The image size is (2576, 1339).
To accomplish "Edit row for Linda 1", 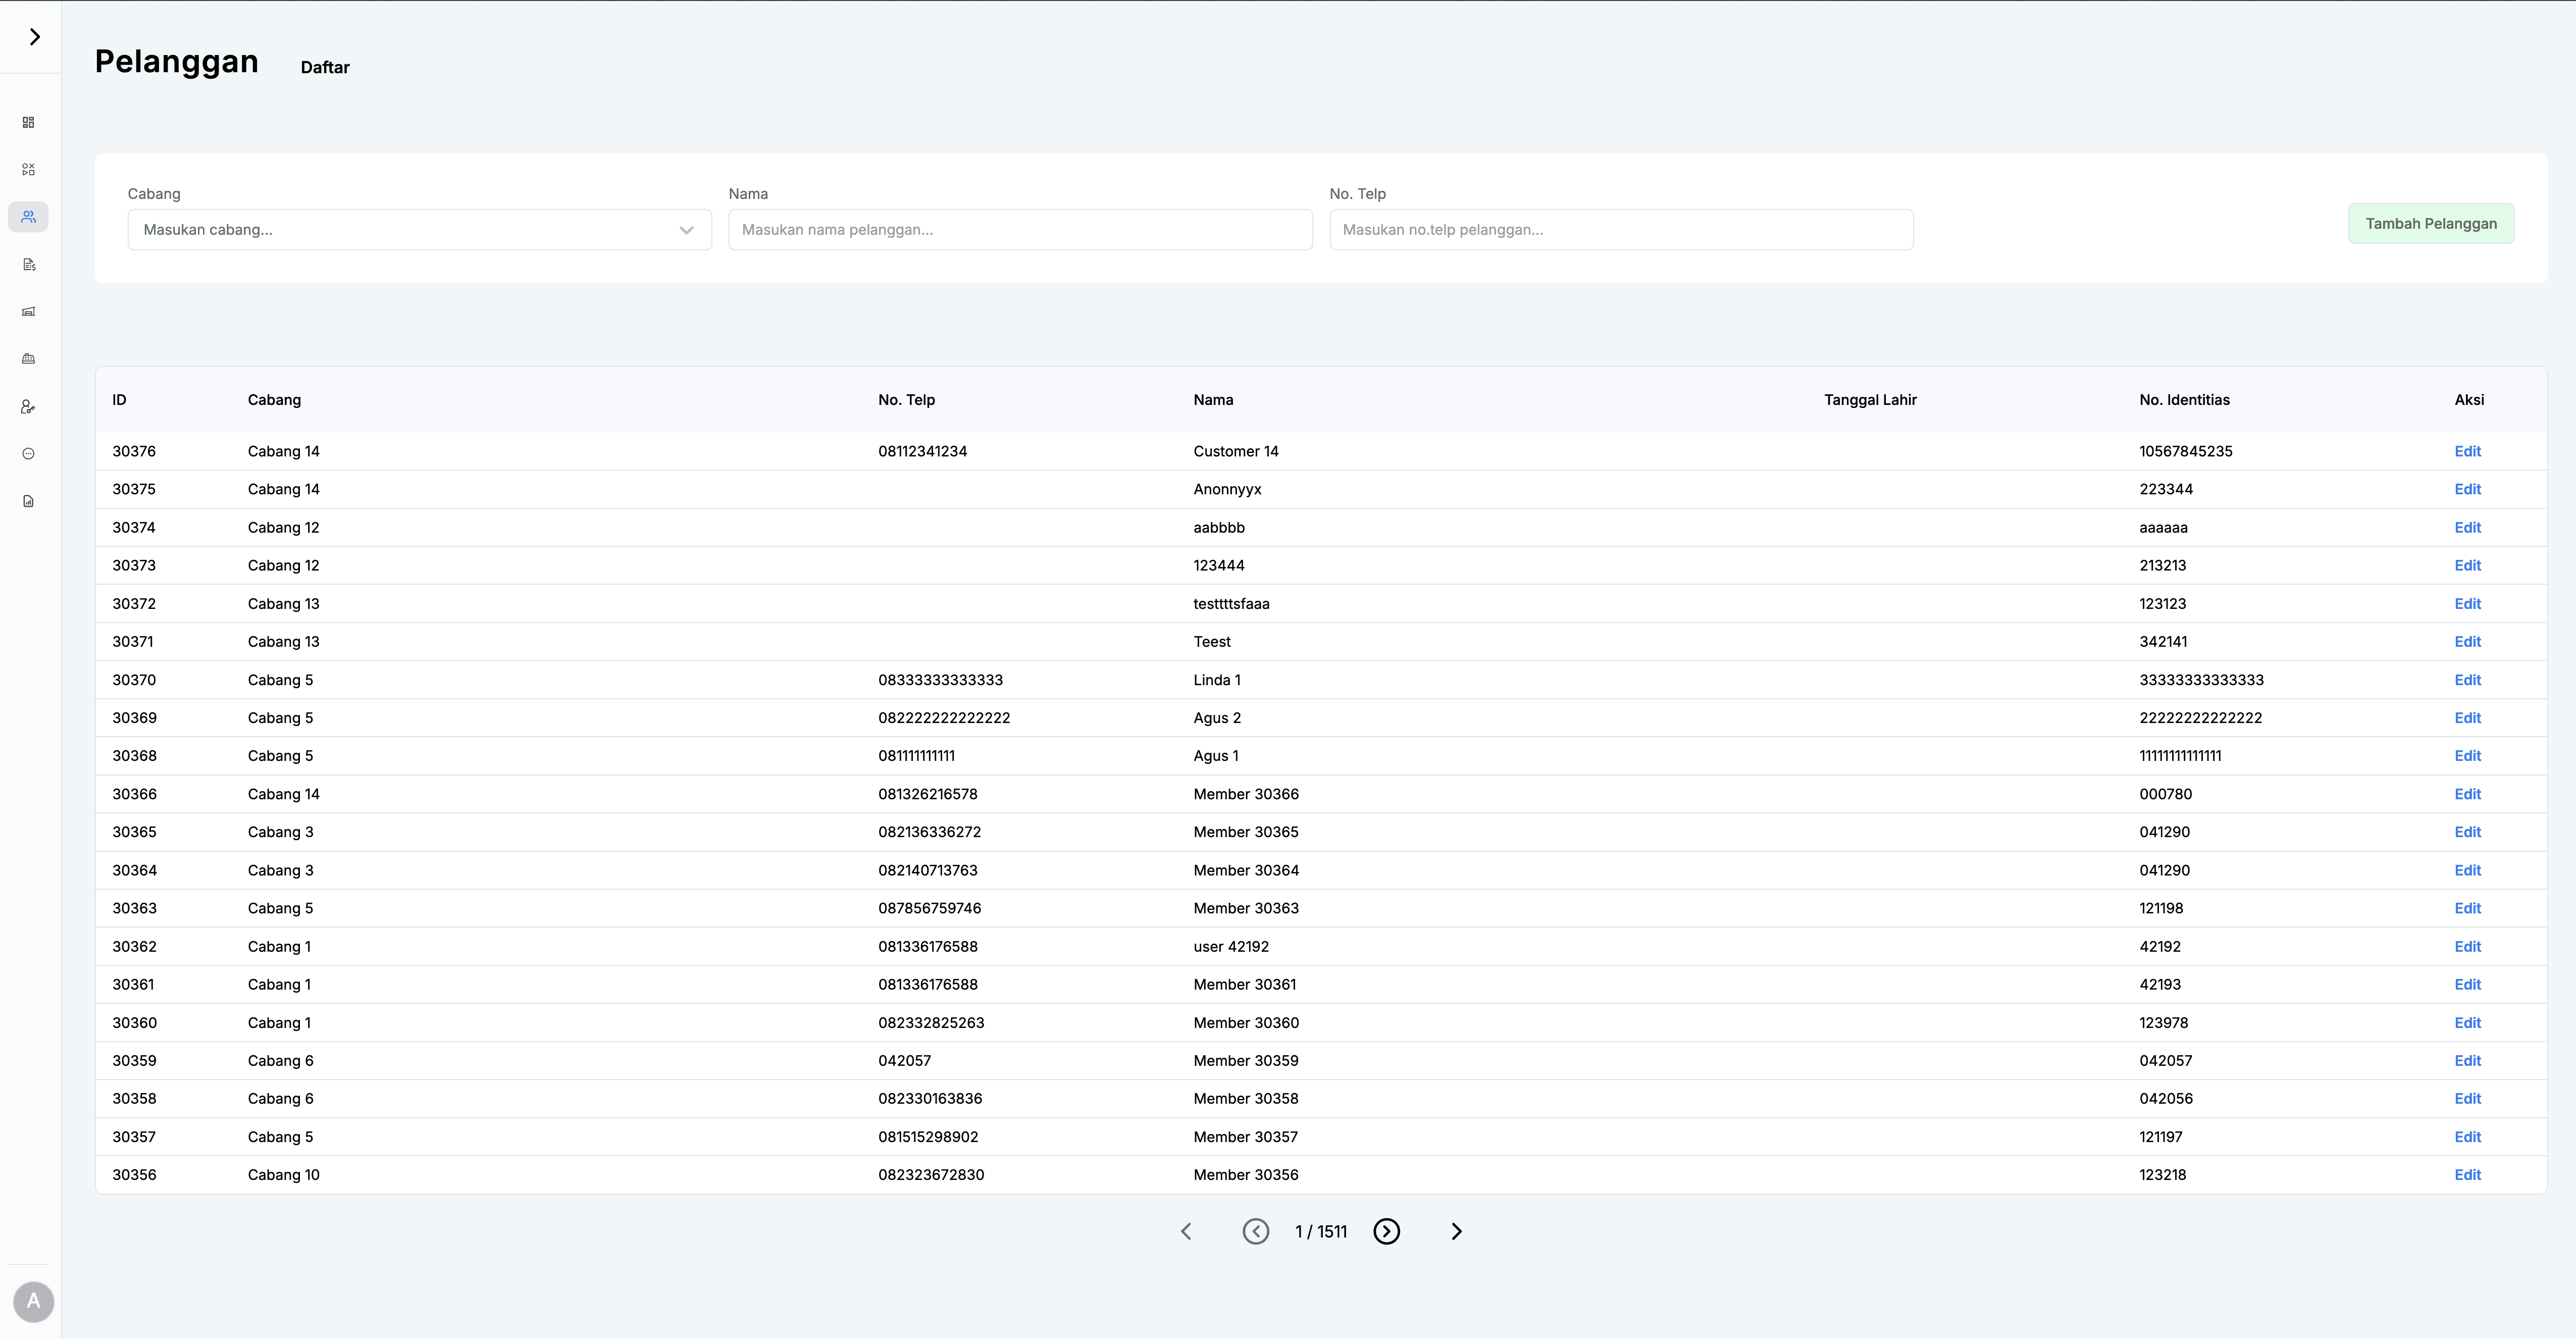I will tap(2467, 680).
